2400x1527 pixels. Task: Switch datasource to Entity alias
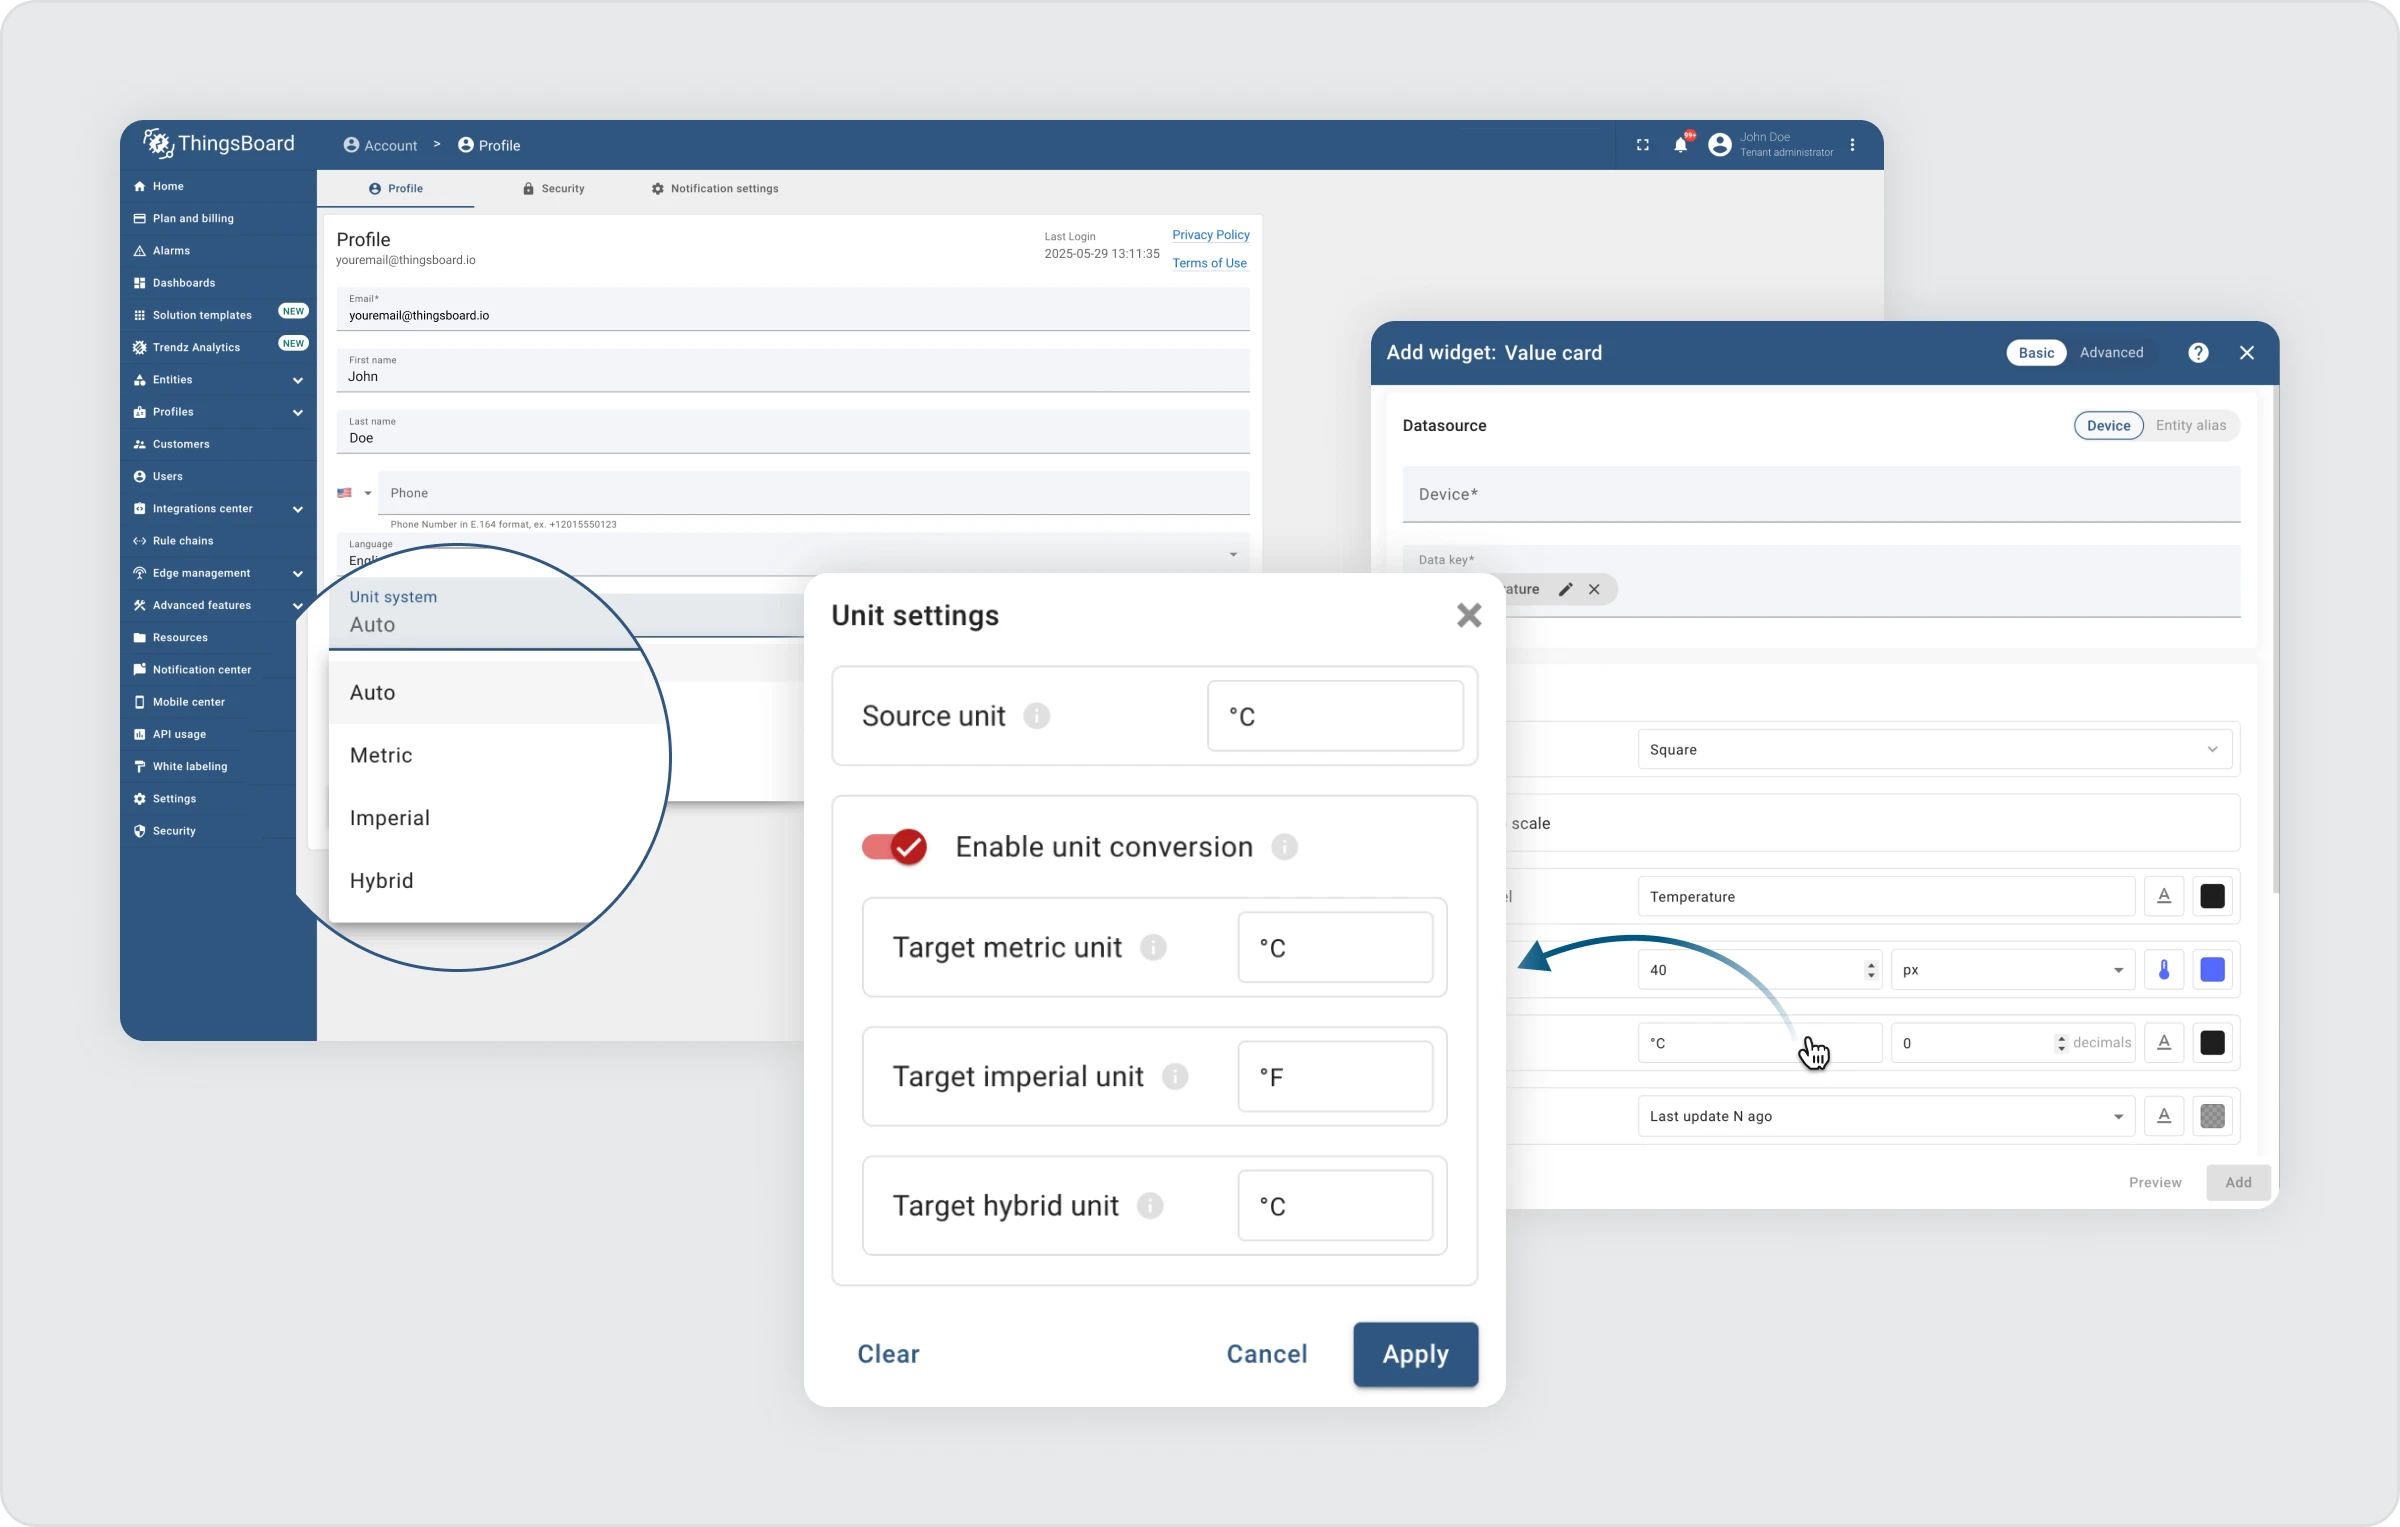2190,426
